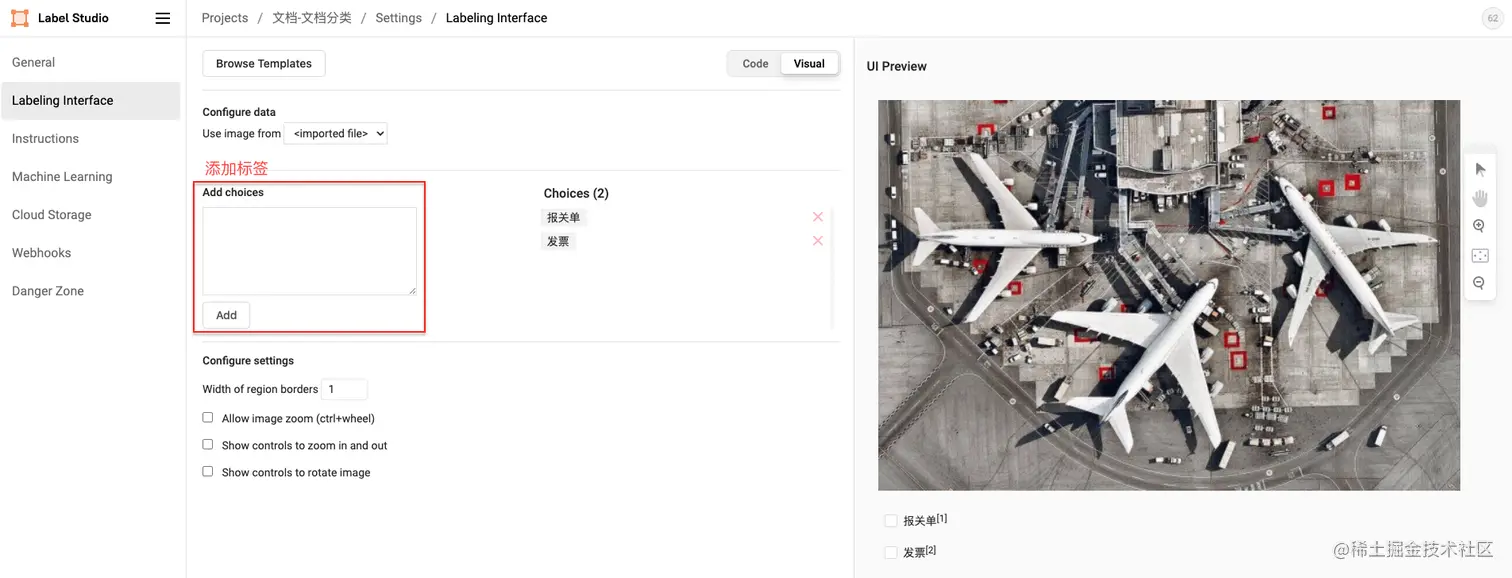Screen dimensions: 1512x578
Task: Click the user avatar badge
Action: click(x=1493, y=18)
